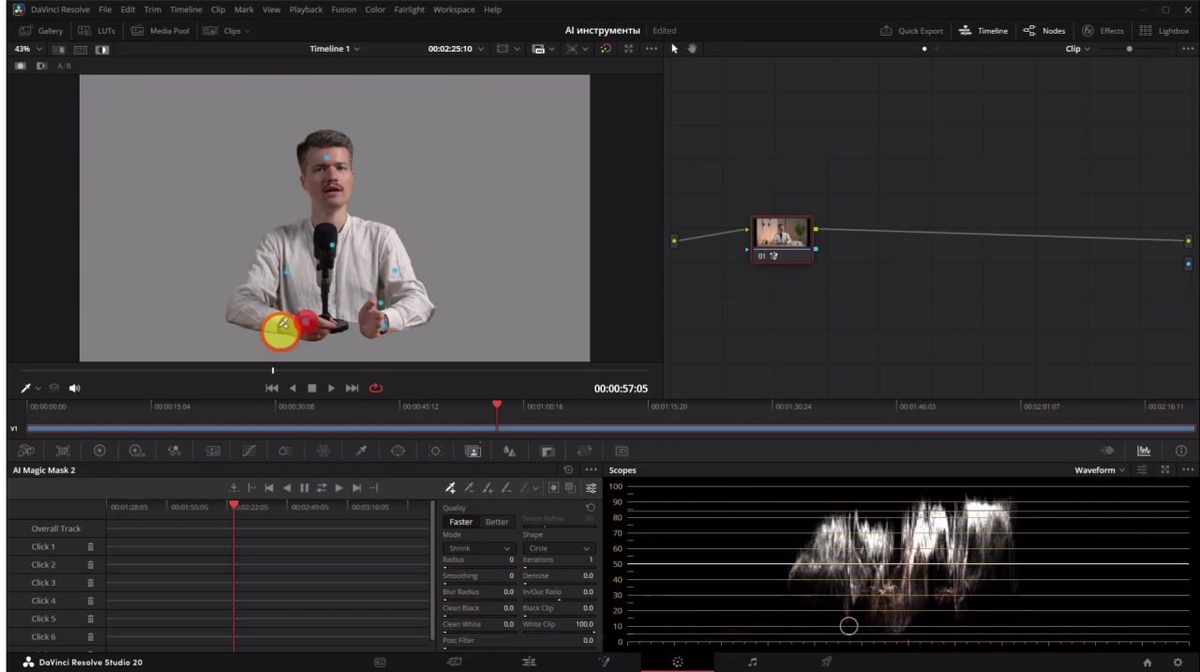Viewport: 1200px width, 672px height.
Task: Switch to the Fairlight page music note icon
Action: coord(752,662)
